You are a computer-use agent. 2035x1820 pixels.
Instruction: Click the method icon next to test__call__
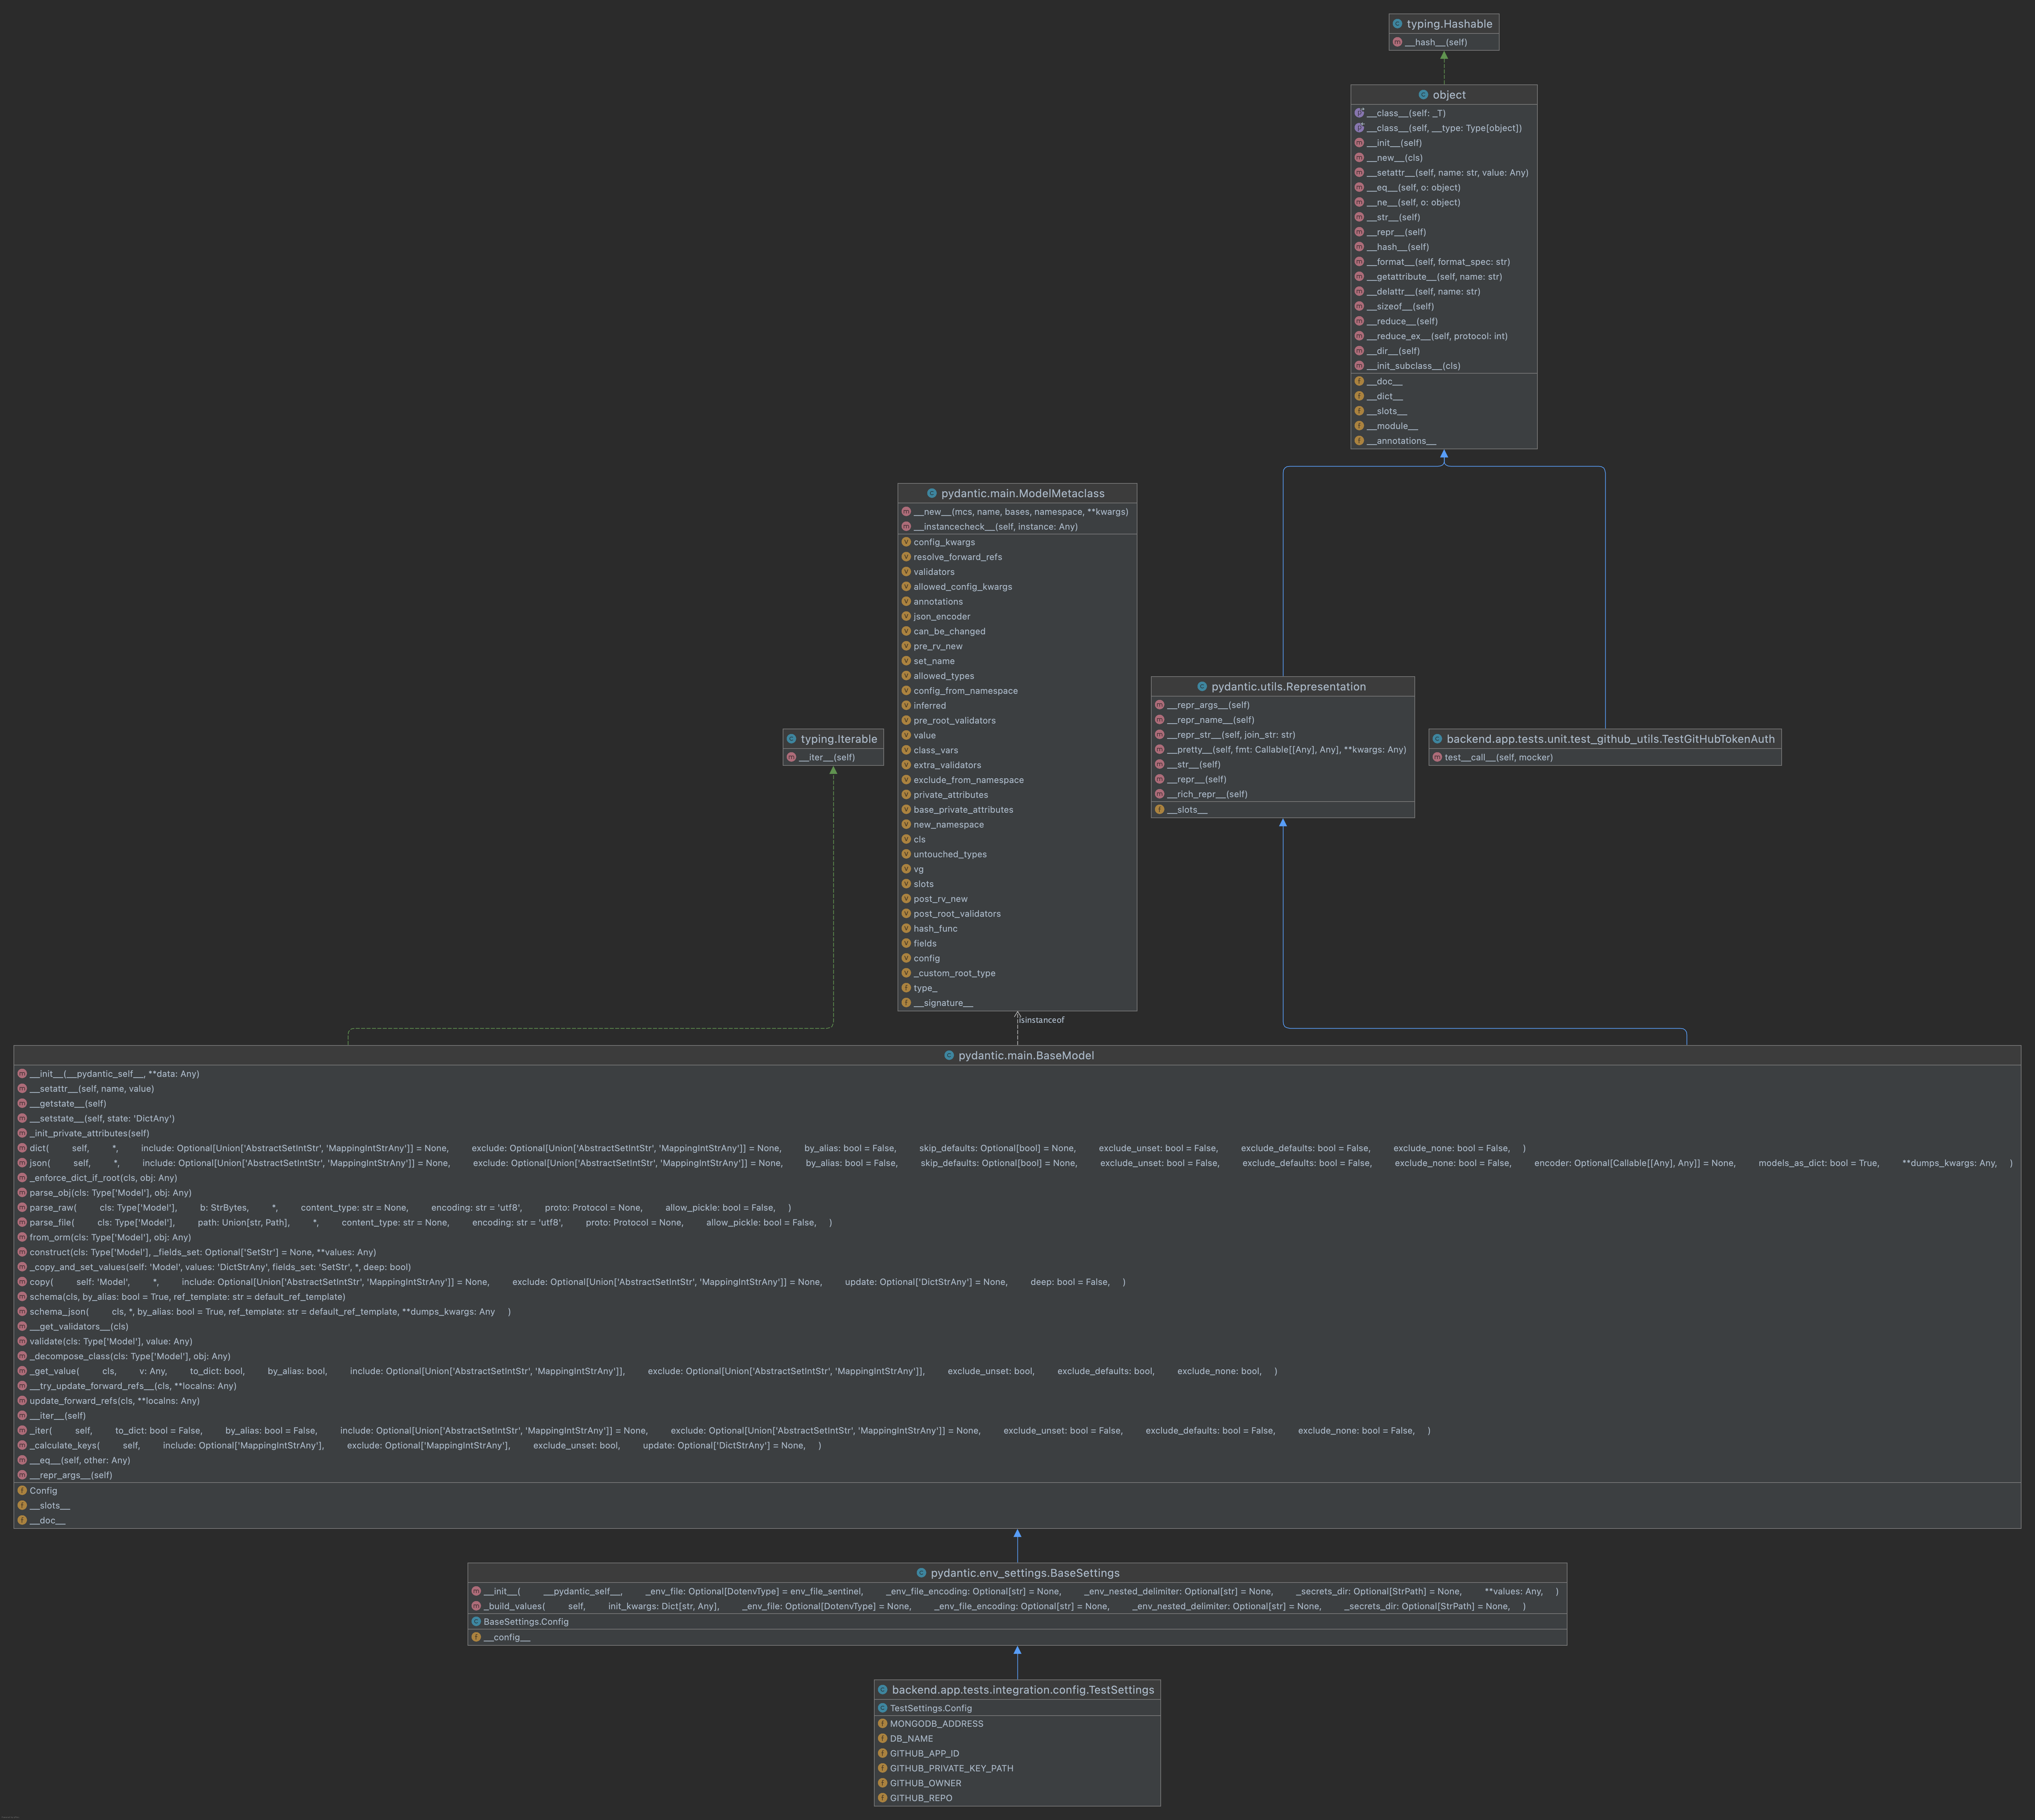pos(1437,757)
